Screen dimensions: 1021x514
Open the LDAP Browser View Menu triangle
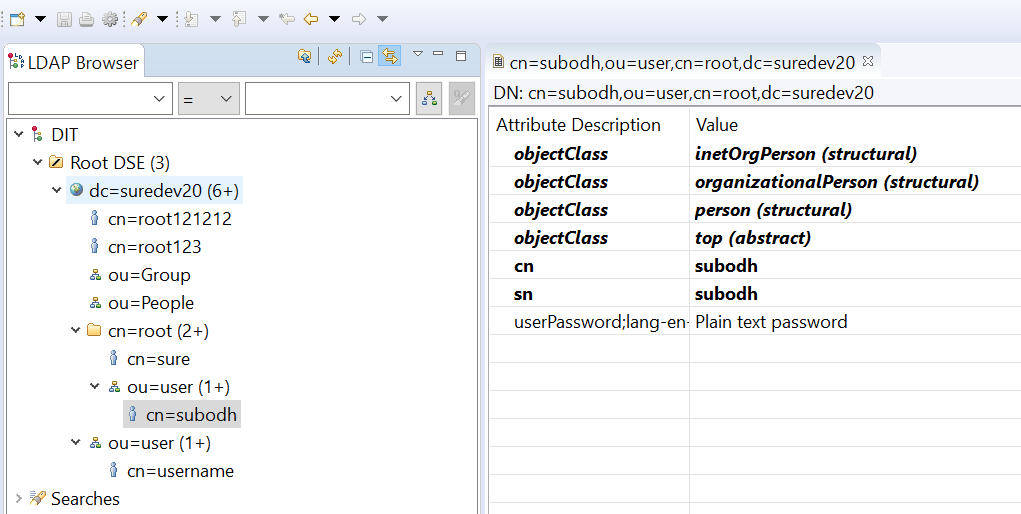pyautogui.click(x=418, y=53)
